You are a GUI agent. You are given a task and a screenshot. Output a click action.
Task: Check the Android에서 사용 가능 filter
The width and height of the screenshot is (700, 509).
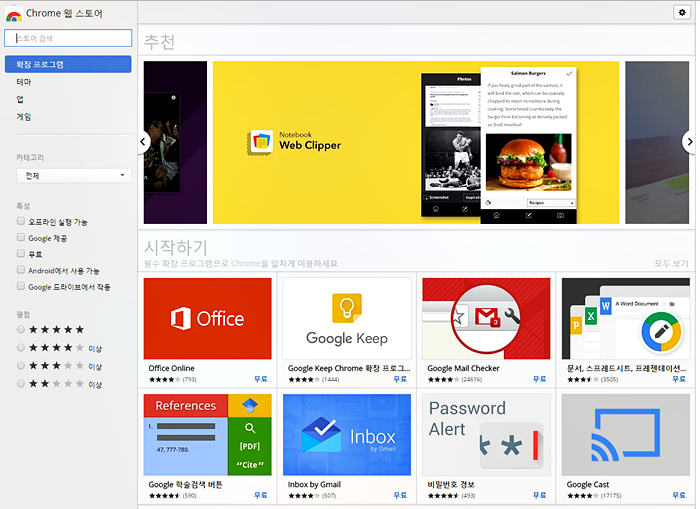pos(21,270)
